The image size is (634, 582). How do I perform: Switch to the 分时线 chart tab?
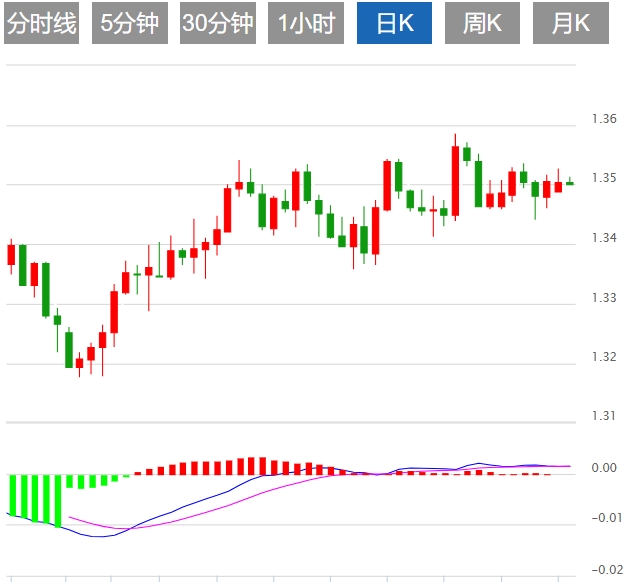click(41, 23)
